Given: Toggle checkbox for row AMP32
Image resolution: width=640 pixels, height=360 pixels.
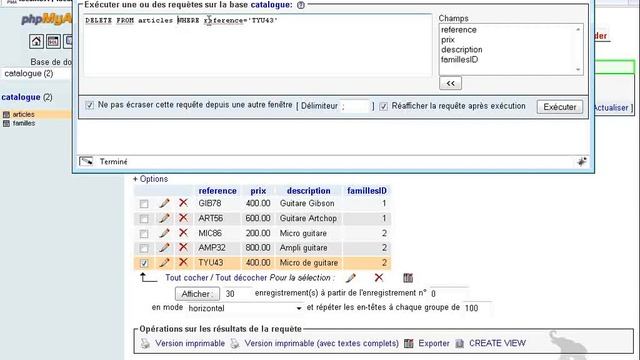Looking at the screenshot, I should (144, 248).
